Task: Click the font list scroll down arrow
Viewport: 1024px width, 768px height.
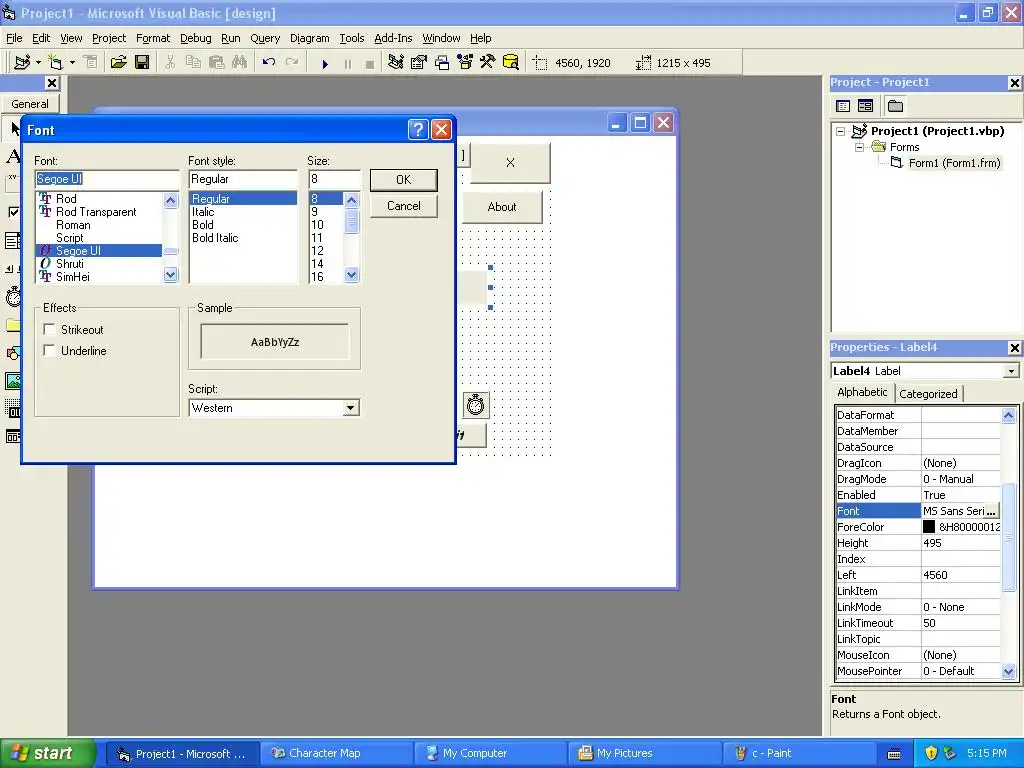Action: coord(170,275)
